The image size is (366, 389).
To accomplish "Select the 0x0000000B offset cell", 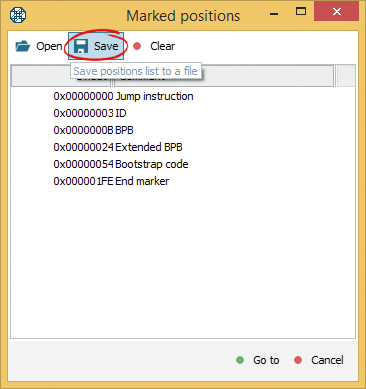I will 83,130.
